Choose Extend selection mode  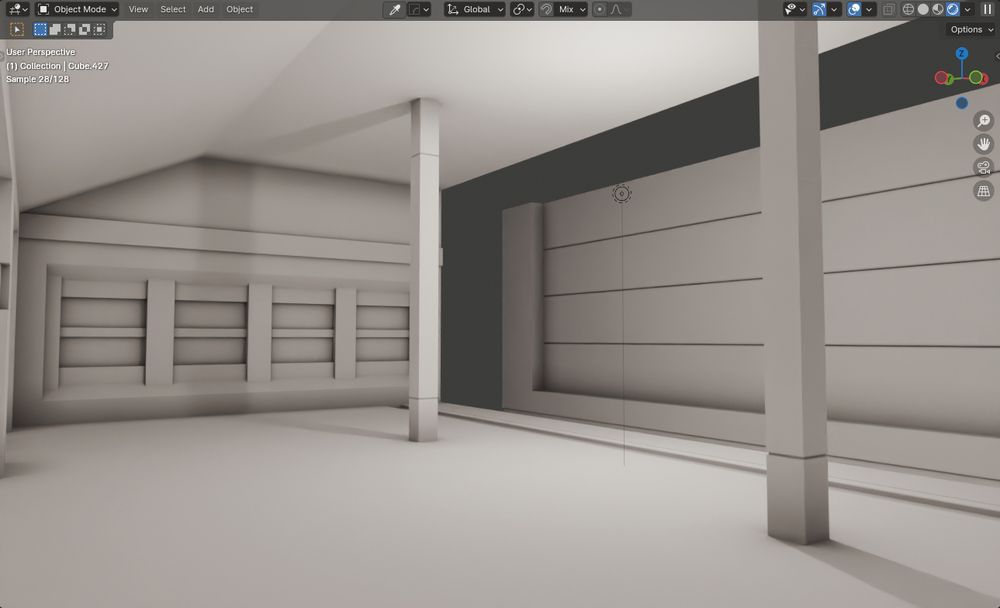(55, 29)
